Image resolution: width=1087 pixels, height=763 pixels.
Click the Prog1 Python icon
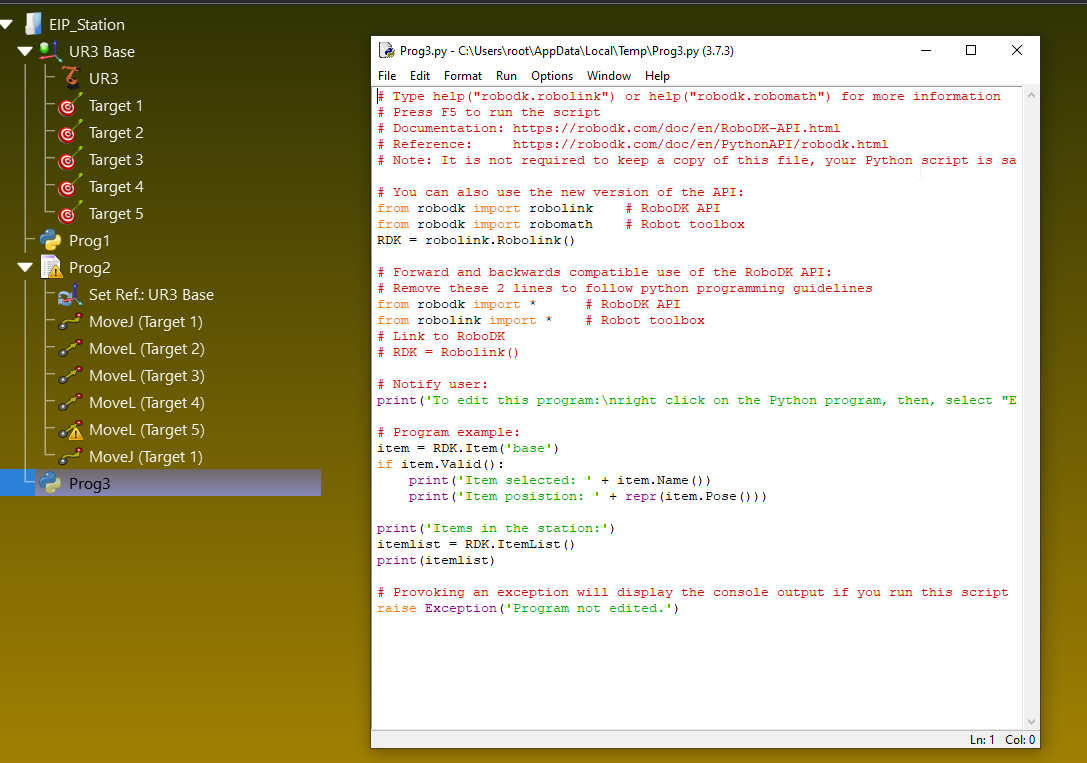point(50,240)
